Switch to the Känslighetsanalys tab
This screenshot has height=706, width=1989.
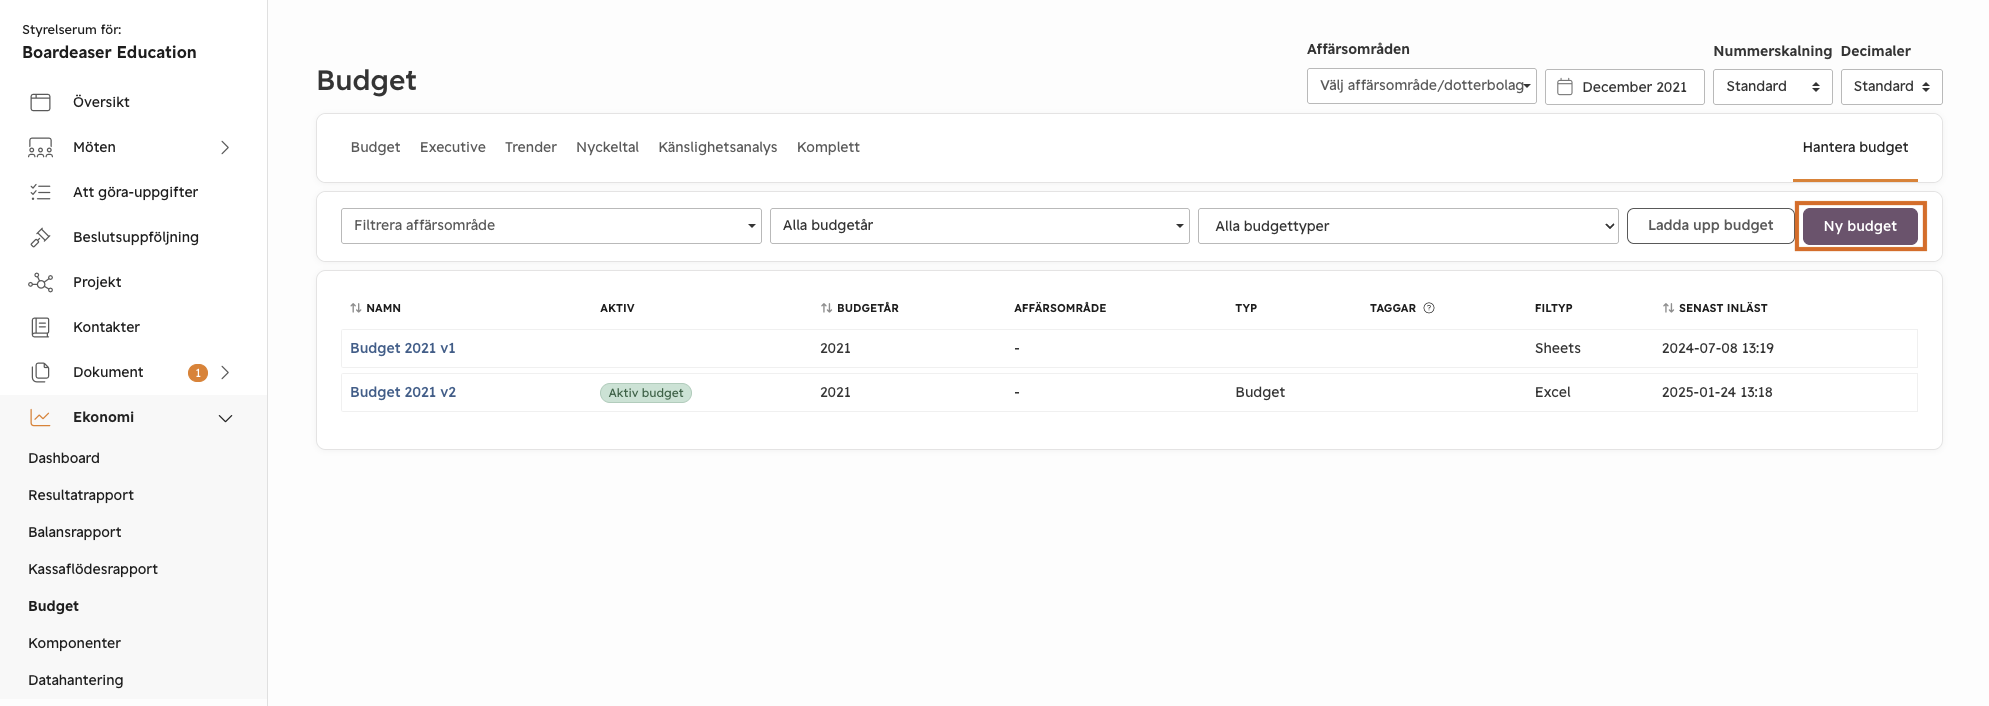(x=717, y=147)
